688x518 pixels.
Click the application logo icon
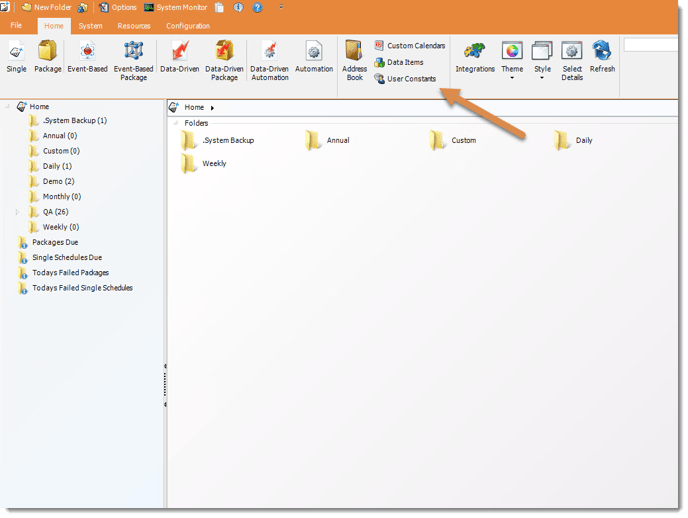[5, 7]
